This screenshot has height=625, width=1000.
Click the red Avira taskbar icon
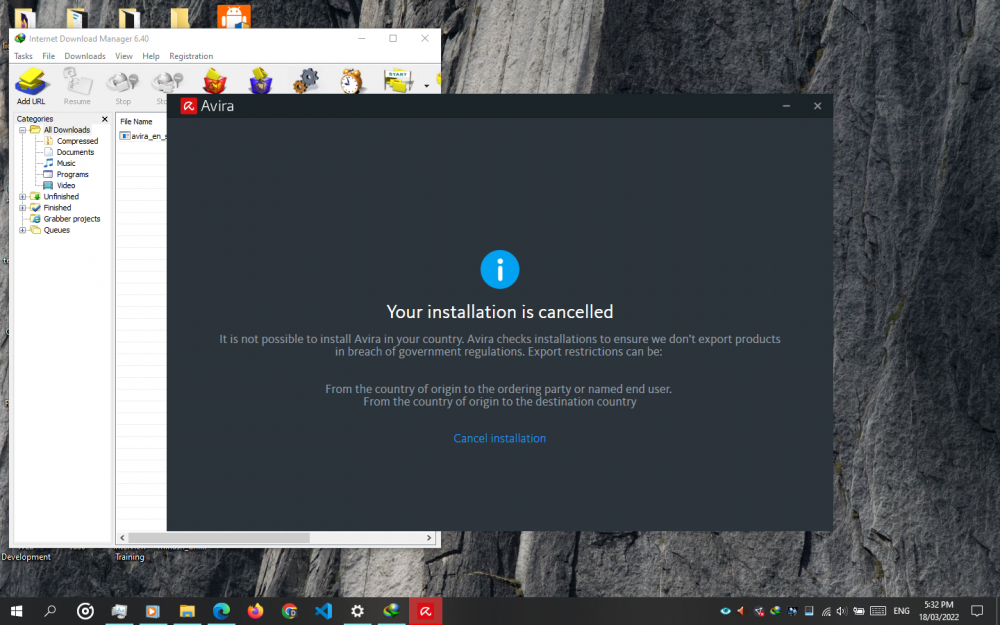point(425,611)
